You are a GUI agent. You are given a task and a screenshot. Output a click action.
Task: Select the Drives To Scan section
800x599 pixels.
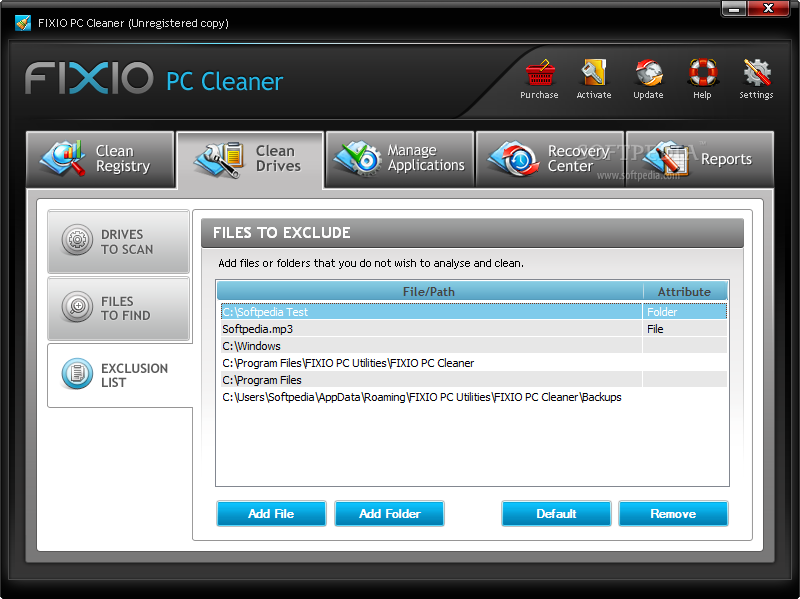point(118,241)
